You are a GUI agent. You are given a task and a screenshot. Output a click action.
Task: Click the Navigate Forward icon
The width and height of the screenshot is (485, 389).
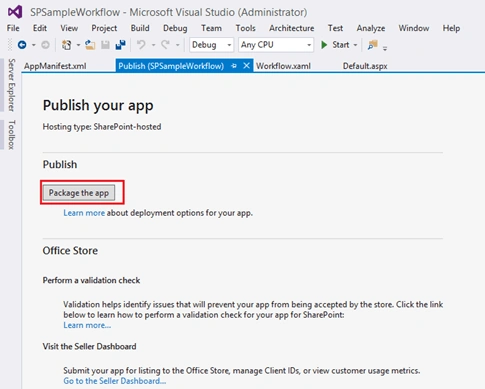45,45
